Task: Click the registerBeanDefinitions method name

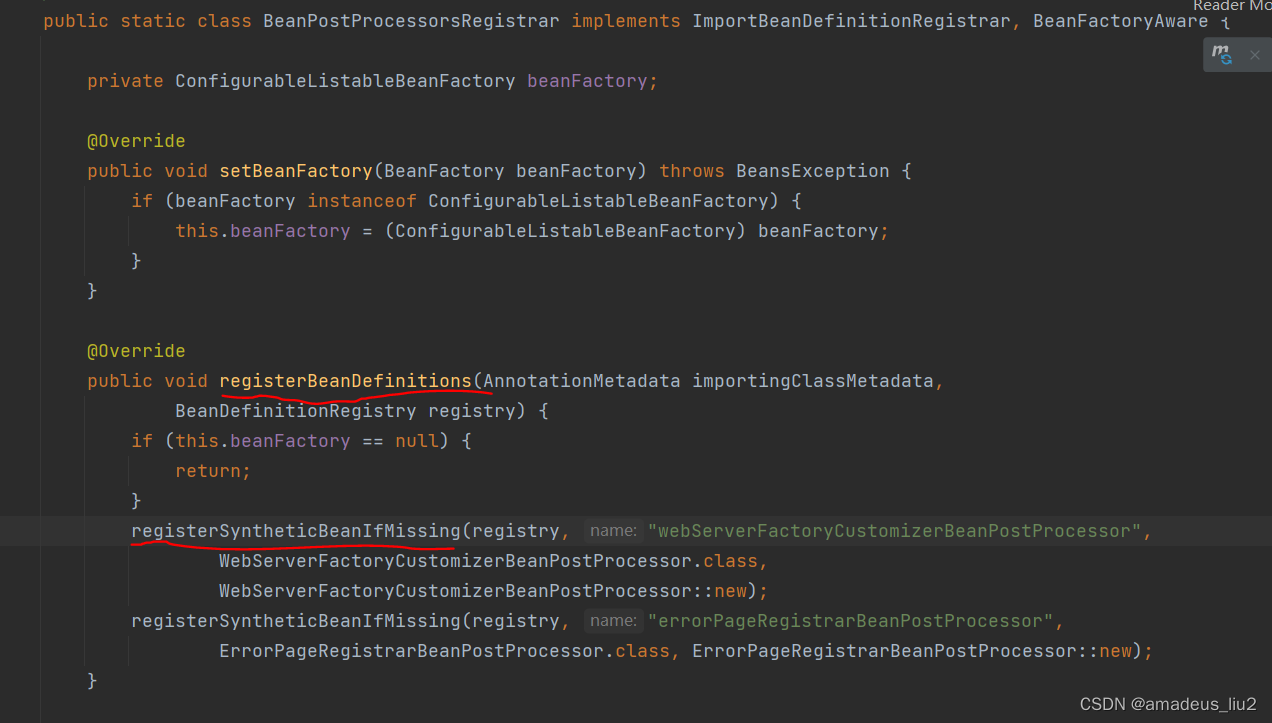Action: 345,381
